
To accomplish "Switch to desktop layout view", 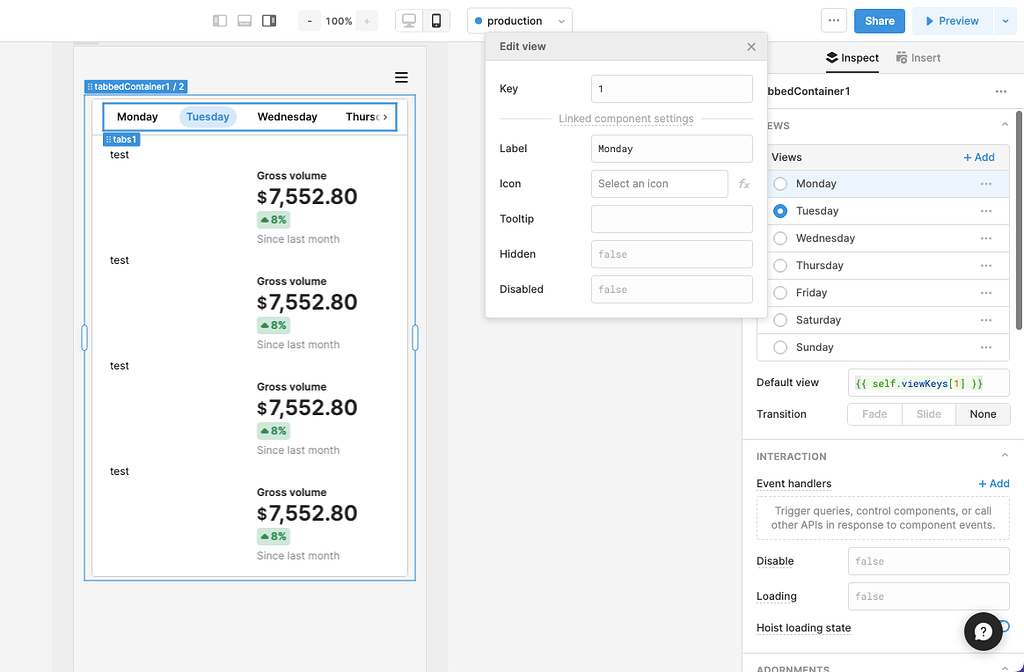I will 409,21.
